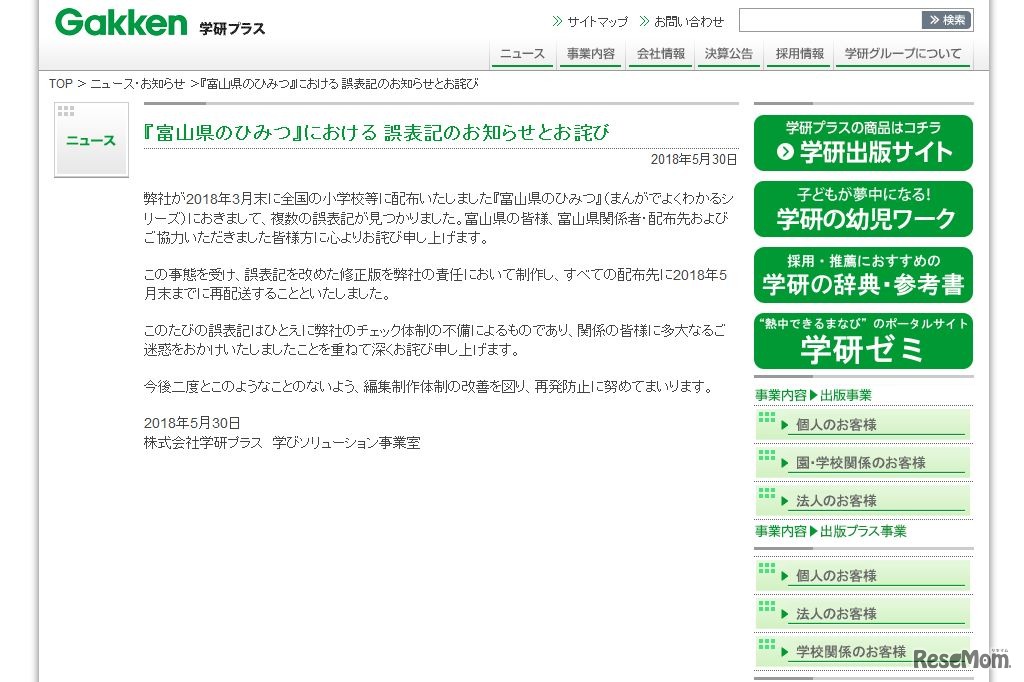The image size is (1024, 682).
Task: Open the 学研出版サイト banner
Action: (x=863, y=143)
